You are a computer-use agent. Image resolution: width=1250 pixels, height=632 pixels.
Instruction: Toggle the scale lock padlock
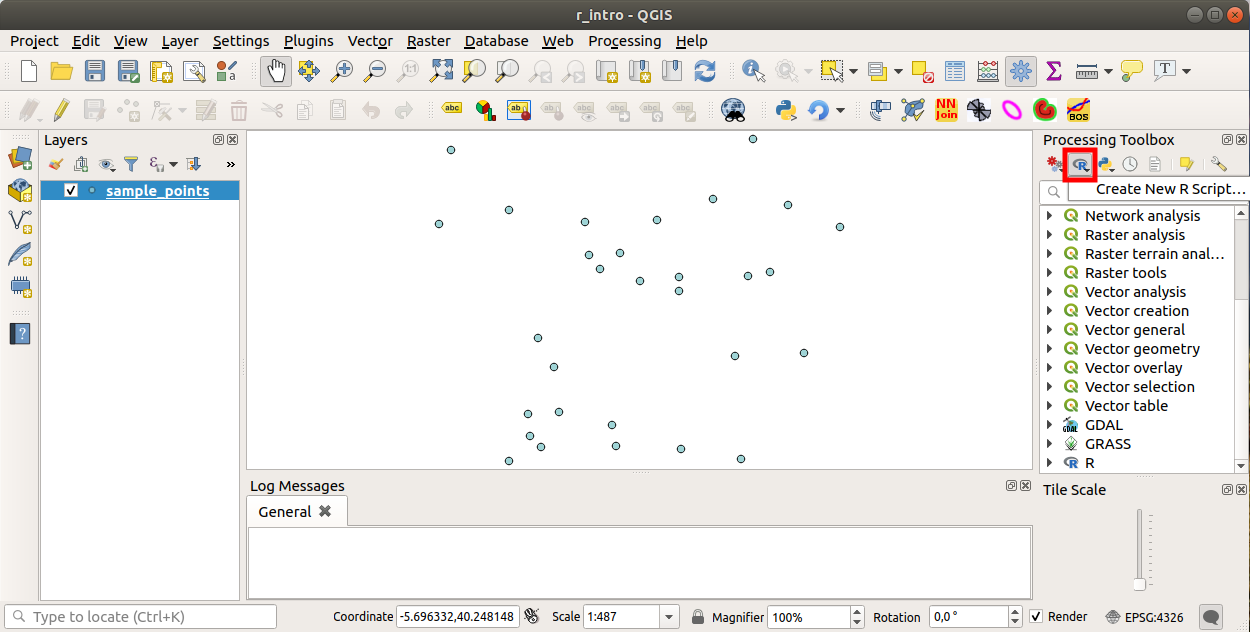coord(697,617)
